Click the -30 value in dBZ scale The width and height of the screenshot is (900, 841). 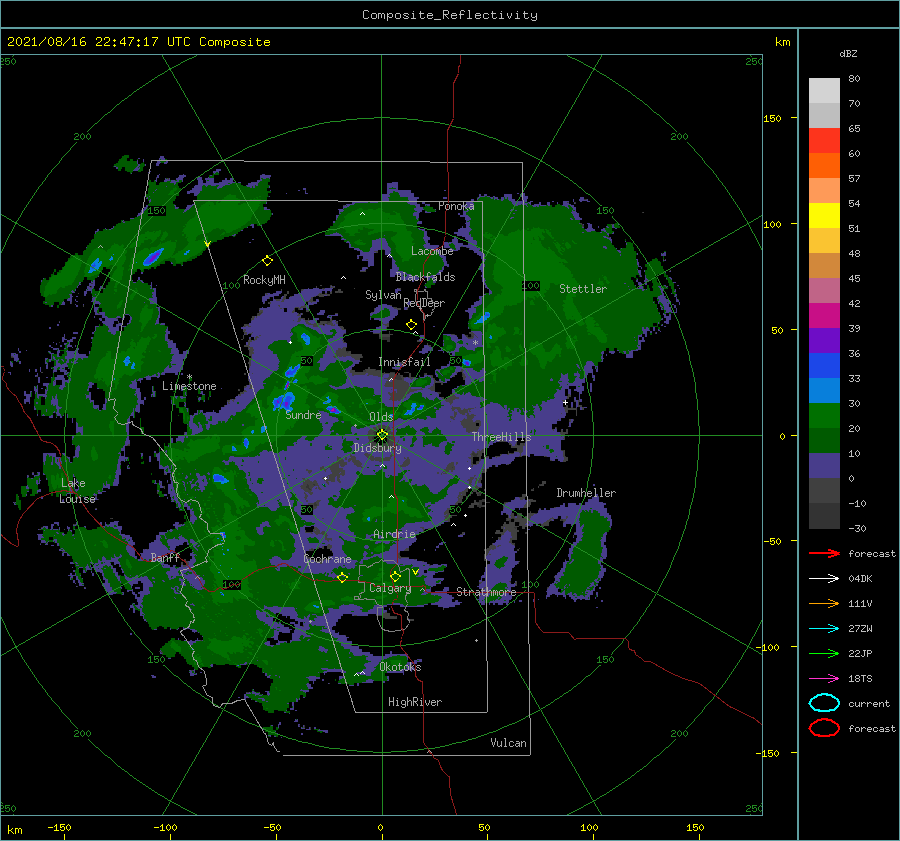pos(857,528)
